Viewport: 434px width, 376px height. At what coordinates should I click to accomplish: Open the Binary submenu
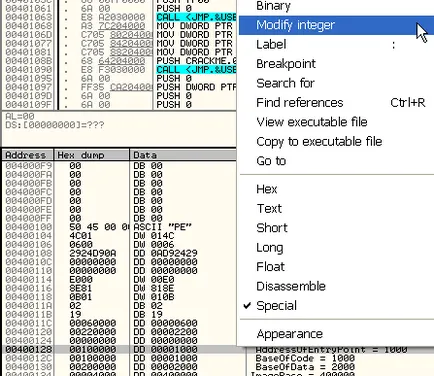pyautogui.click(x=336, y=6)
